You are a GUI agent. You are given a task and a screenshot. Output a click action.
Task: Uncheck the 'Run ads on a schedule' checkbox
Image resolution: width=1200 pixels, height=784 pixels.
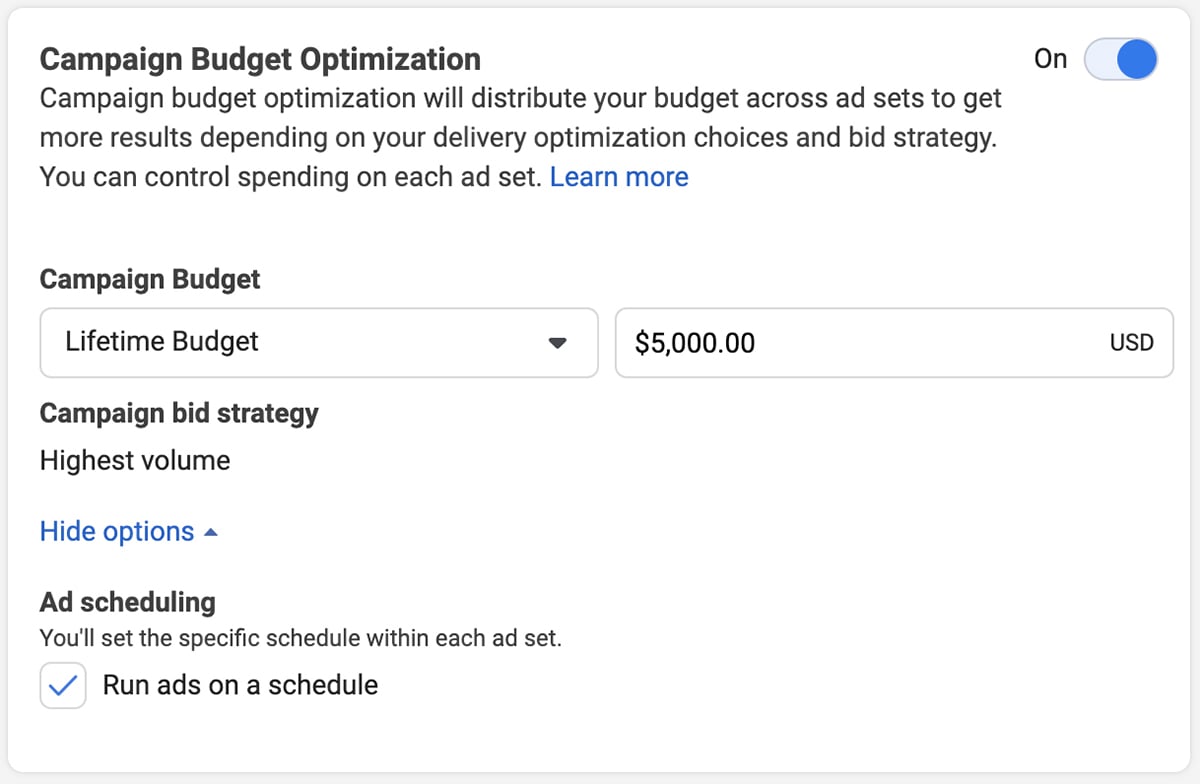63,686
